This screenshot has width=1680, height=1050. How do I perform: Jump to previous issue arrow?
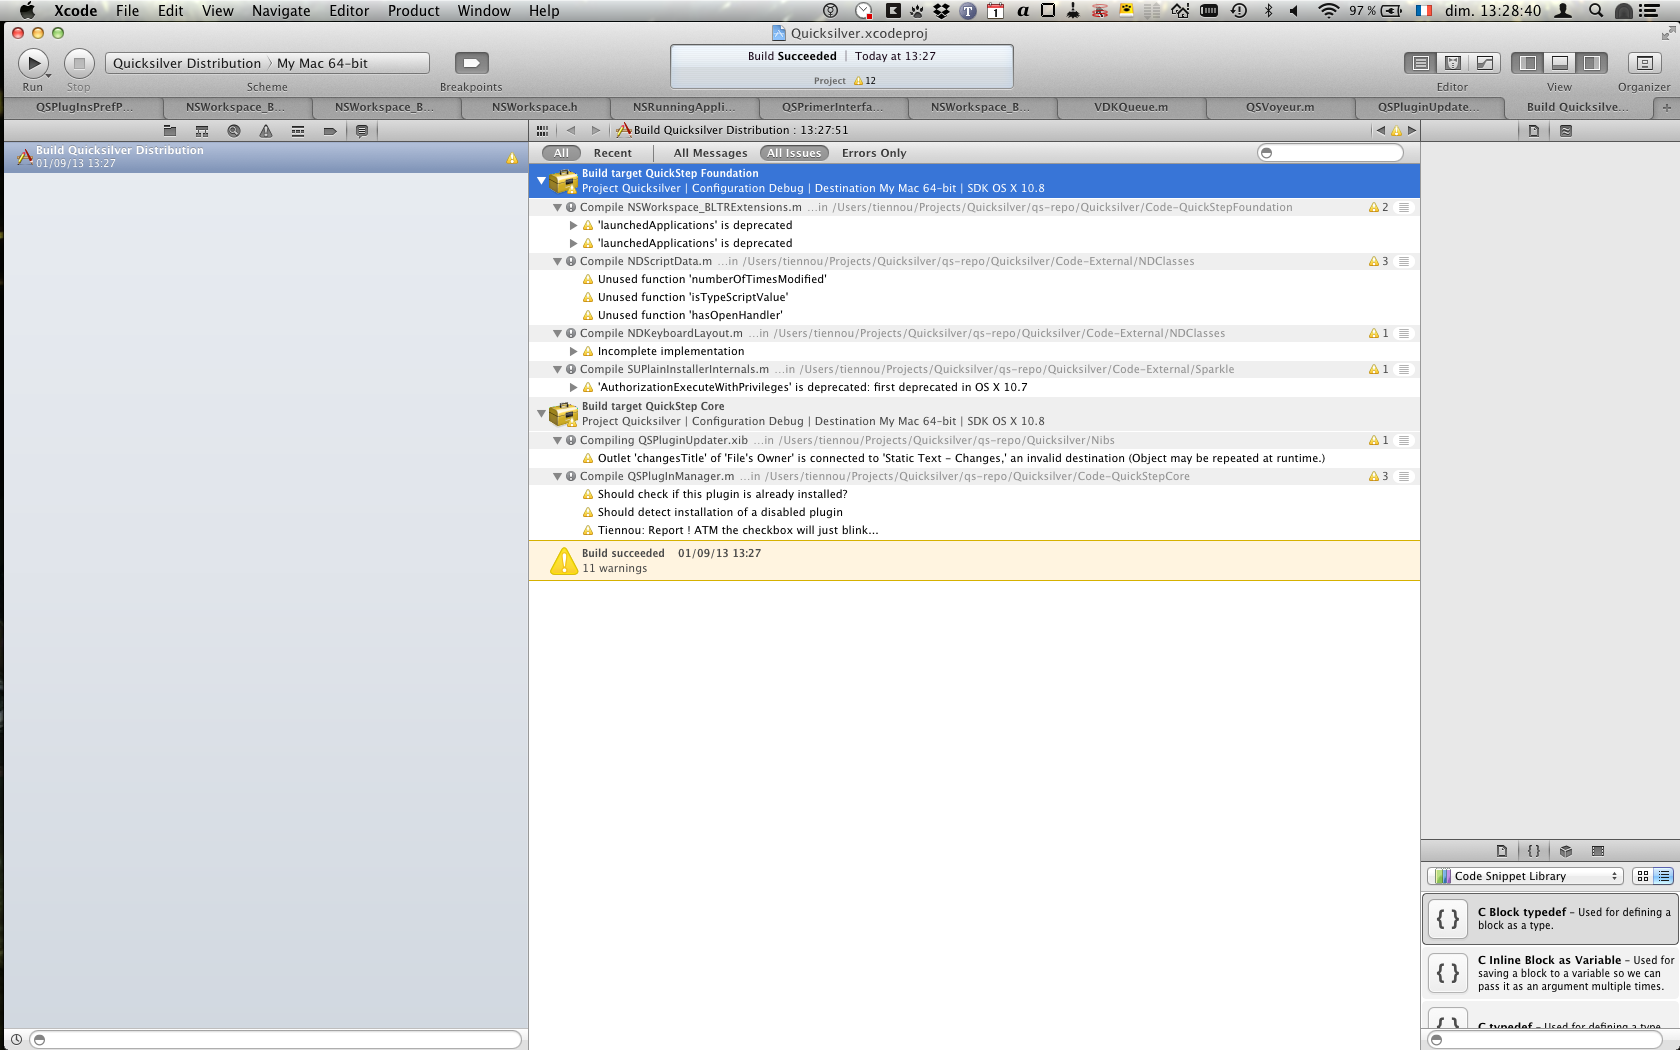click(1381, 130)
